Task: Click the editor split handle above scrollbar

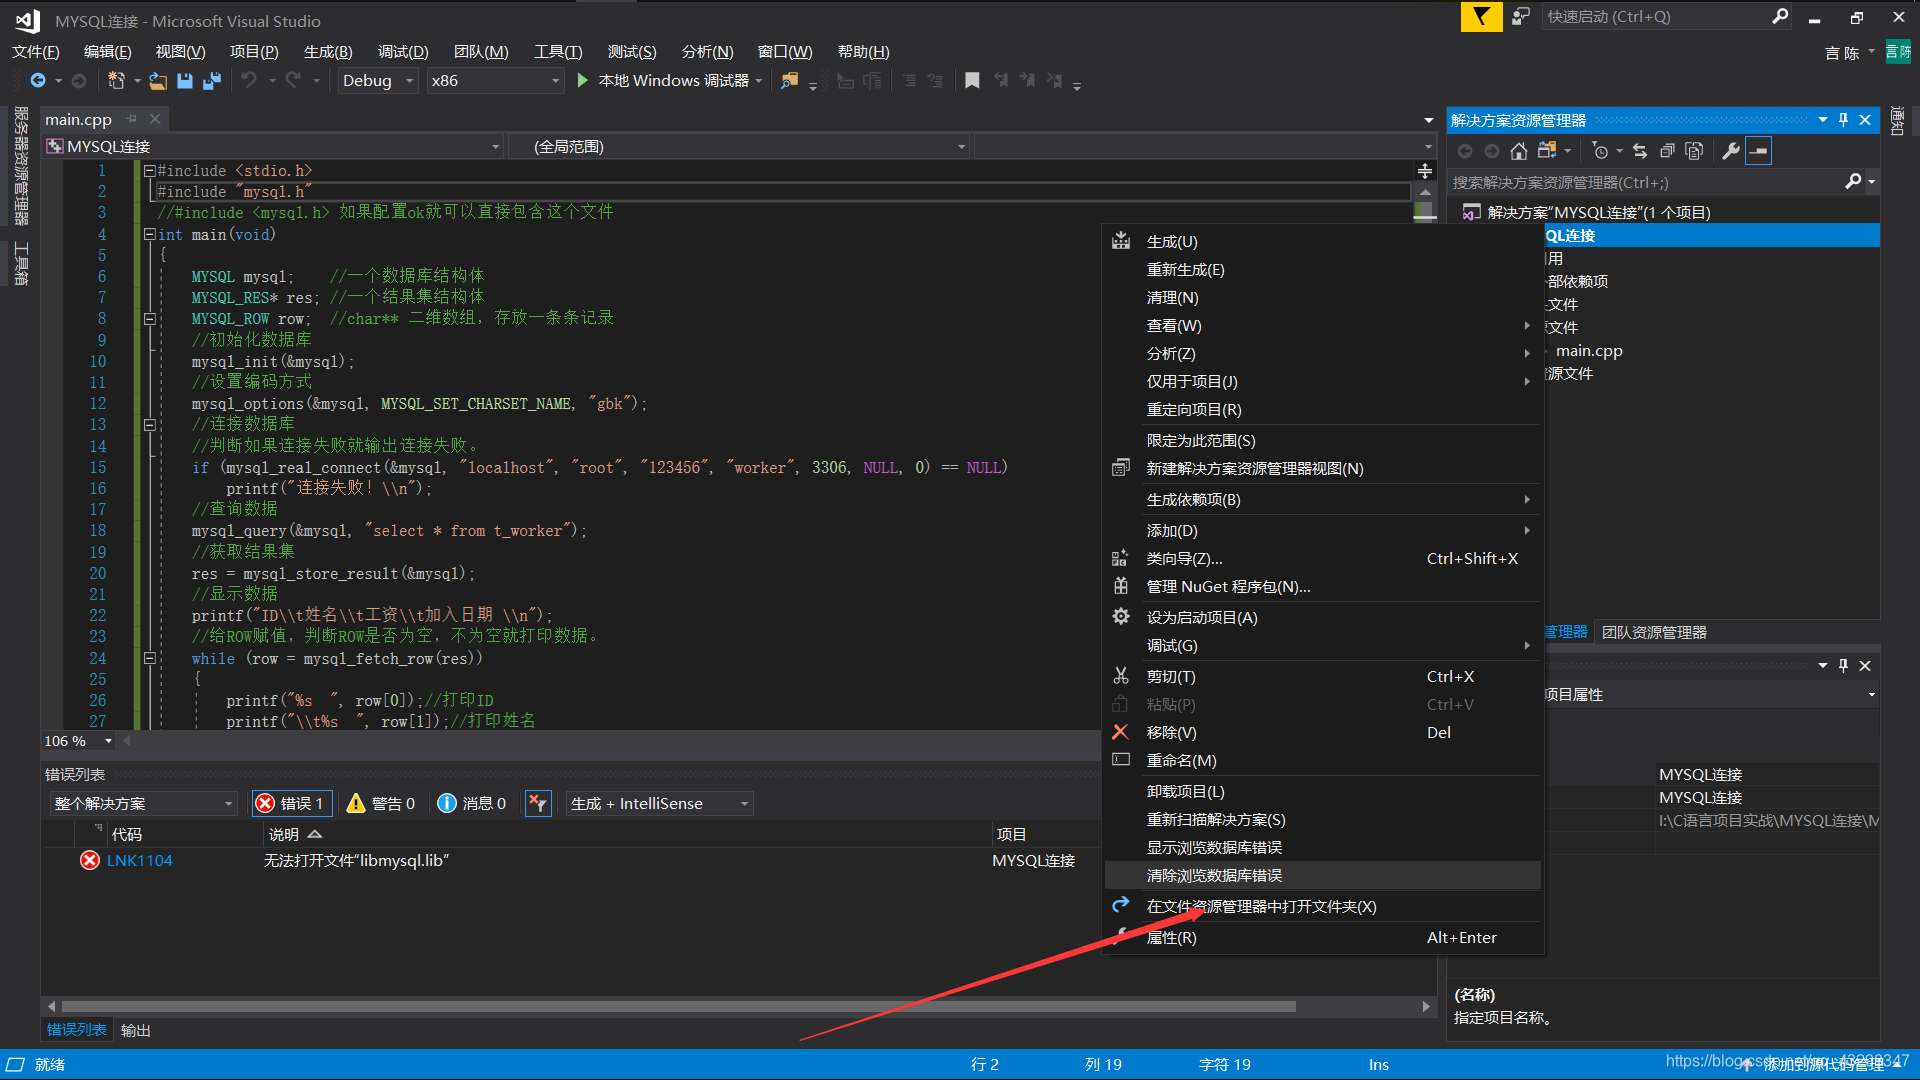Action: 1425,172
